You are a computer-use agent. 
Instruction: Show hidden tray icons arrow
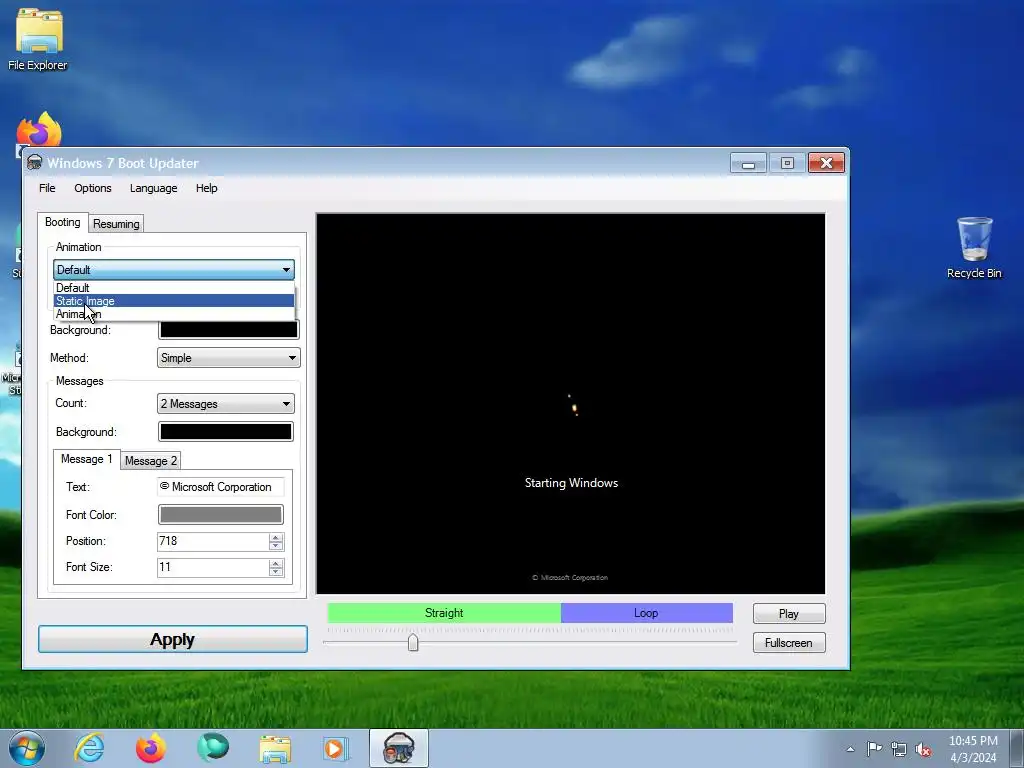coord(850,749)
